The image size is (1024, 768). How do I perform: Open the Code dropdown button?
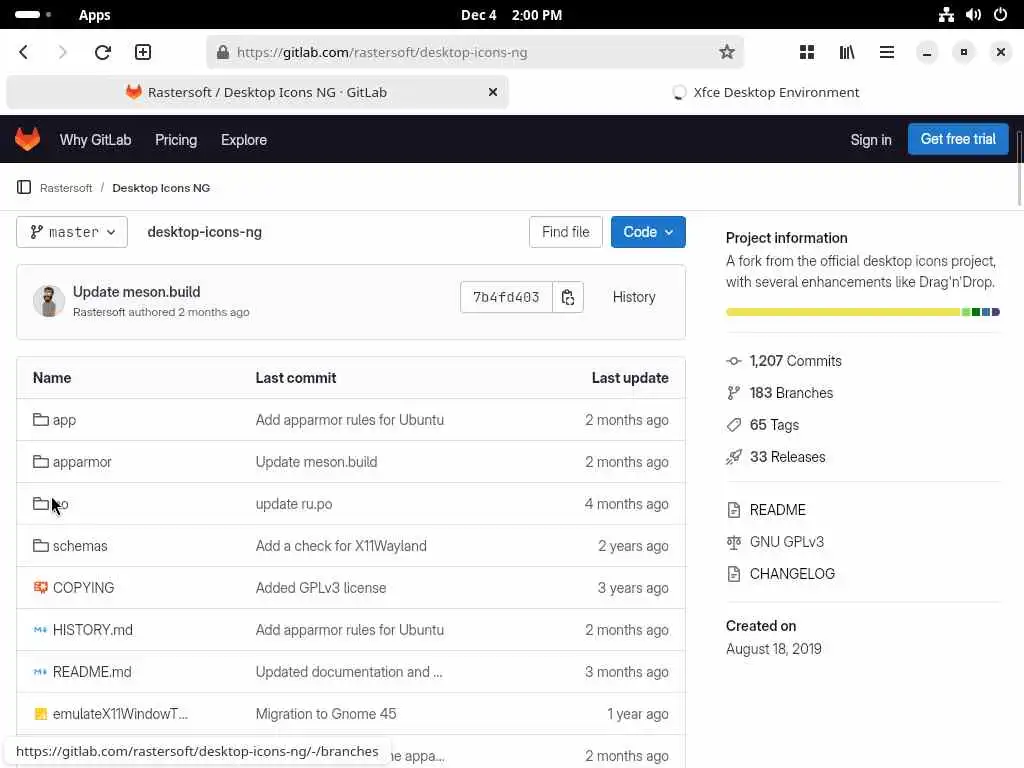648,232
